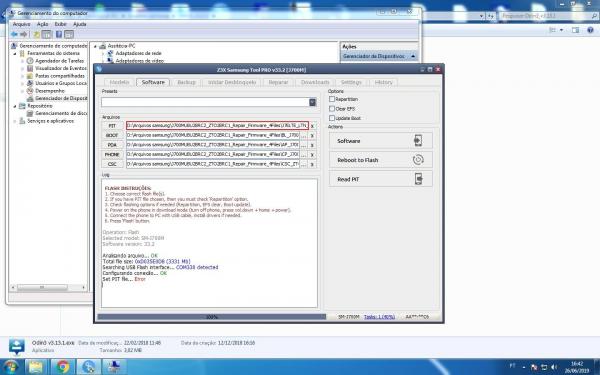Screen dimensions: 600x375
Task: Collapse the Repositório node
Action: coord(15,106)
